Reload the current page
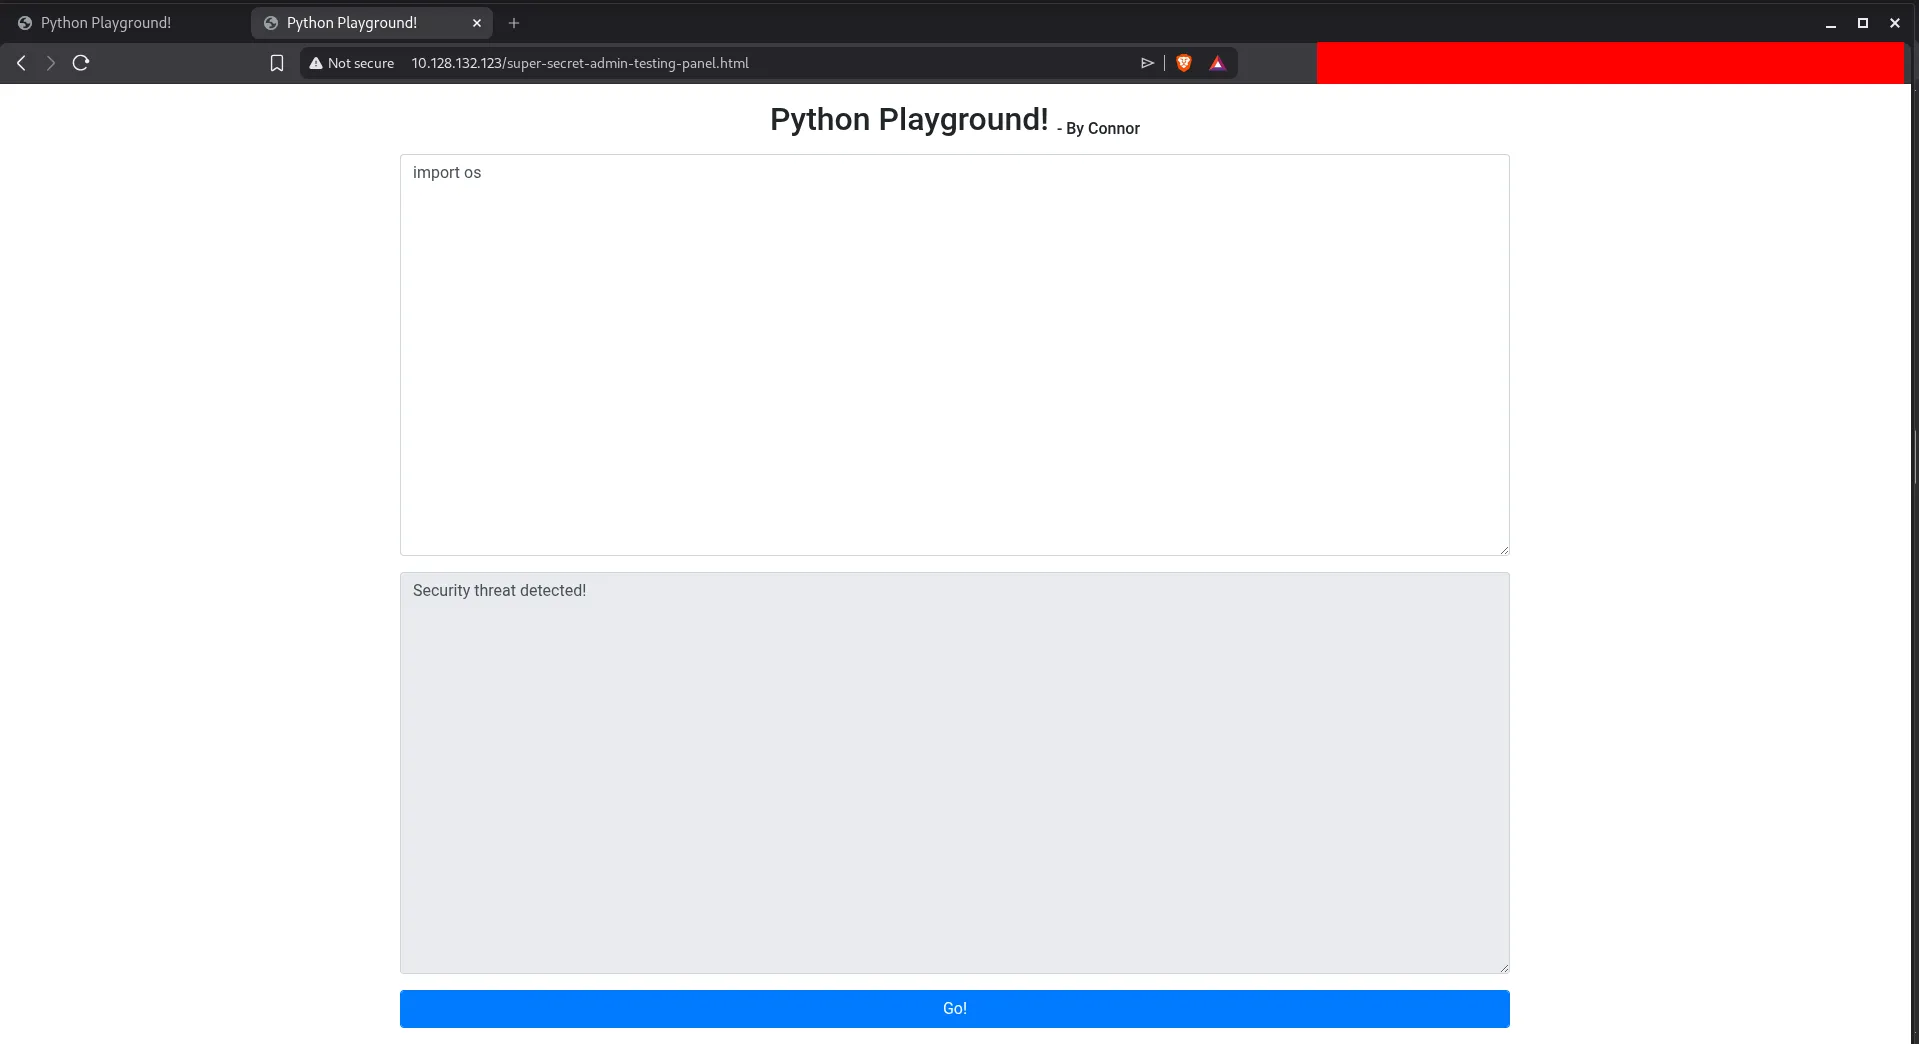1919x1044 pixels. (81, 63)
